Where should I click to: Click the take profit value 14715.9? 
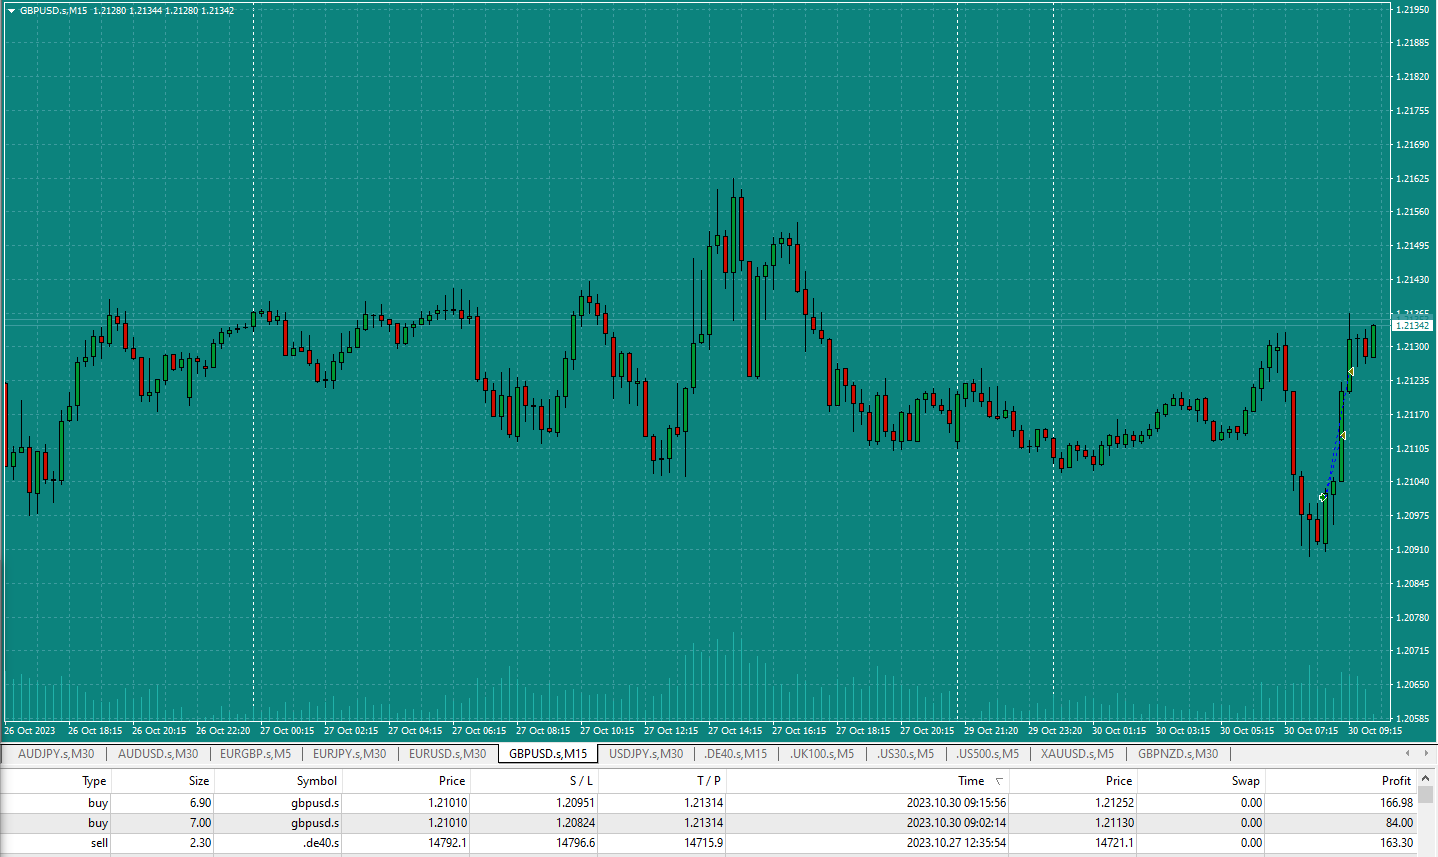point(704,843)
